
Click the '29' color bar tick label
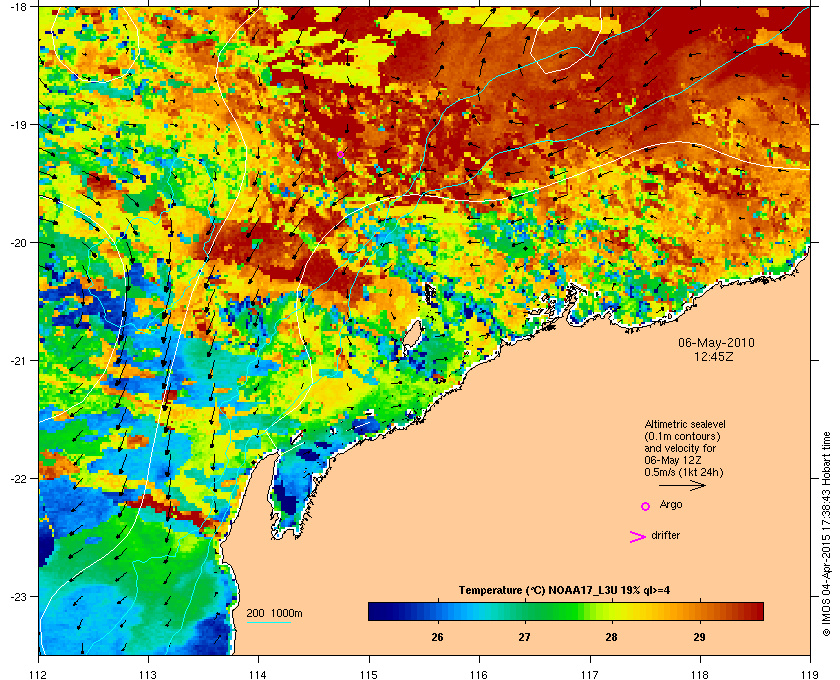[699, 637]
